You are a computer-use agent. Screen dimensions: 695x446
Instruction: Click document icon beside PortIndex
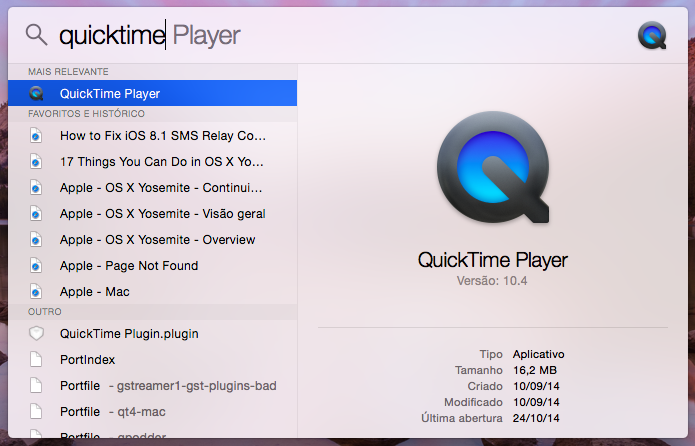pyautogui.click(x=36, y=360)
